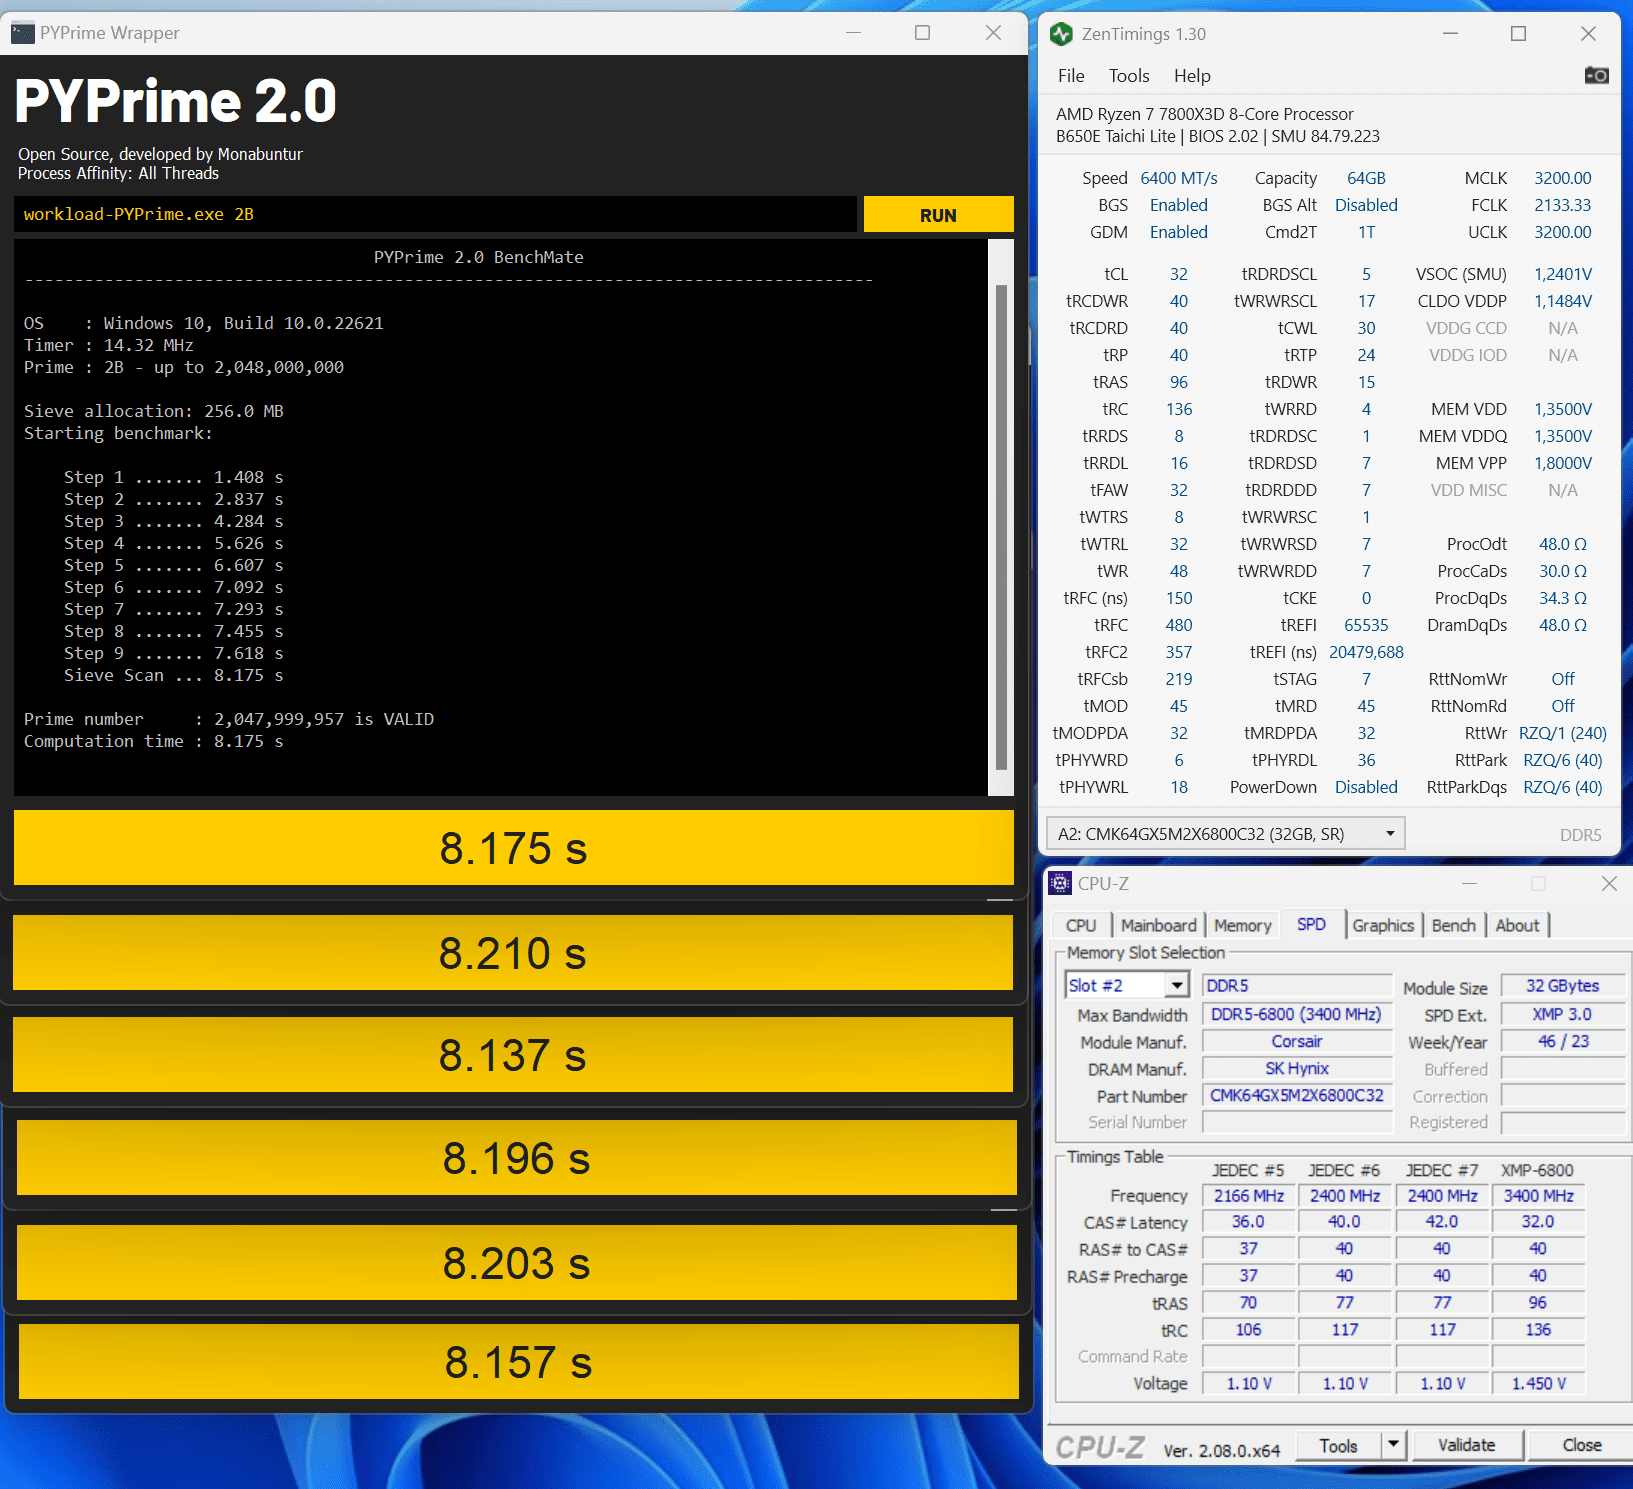Click the Close button in CPU-Z
The width and height of the screenshot is (1633, 1489).
point(1581,1445)
